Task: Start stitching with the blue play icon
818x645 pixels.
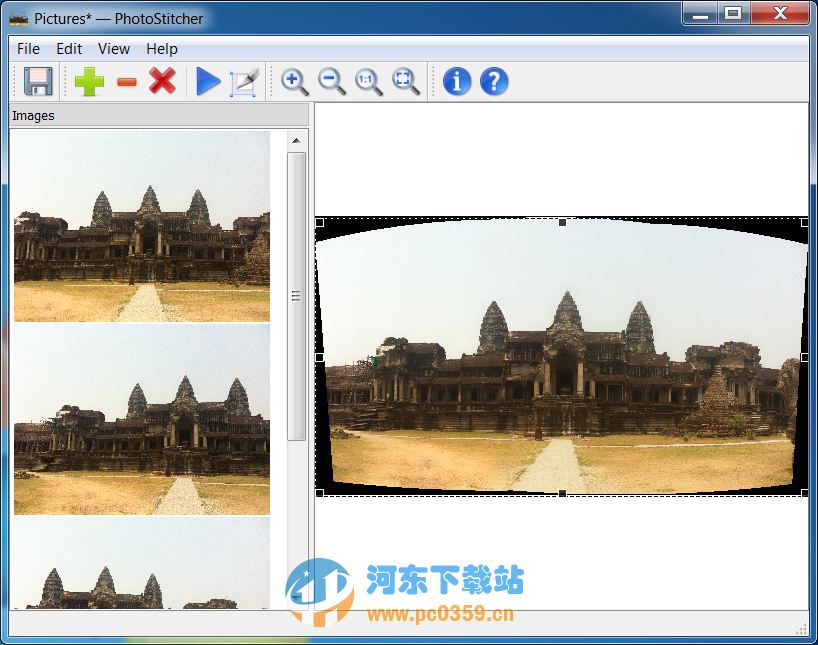Action: tap(209, 83)
